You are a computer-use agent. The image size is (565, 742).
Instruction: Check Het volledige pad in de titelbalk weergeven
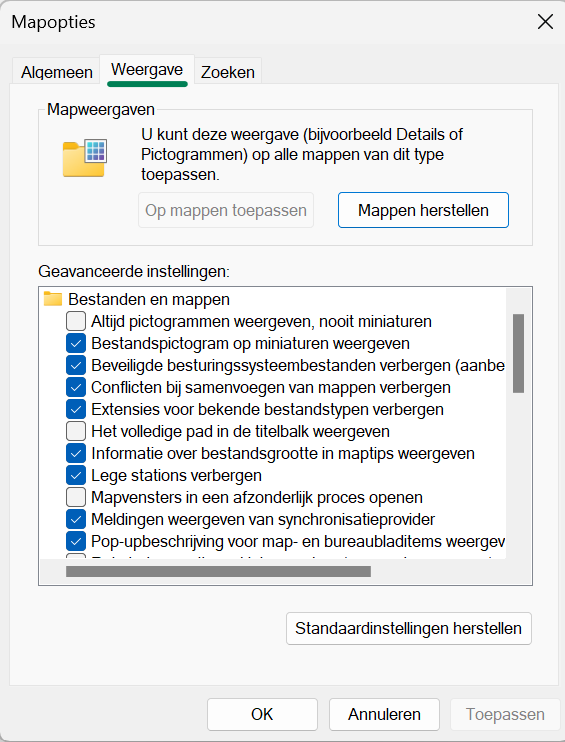[x=76, y=431]
